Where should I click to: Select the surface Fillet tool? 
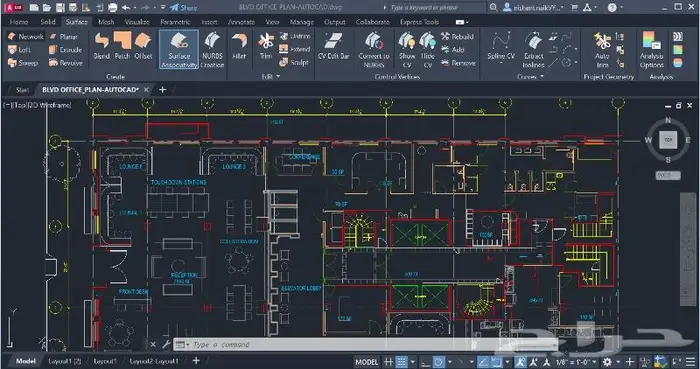coord(239,46)
